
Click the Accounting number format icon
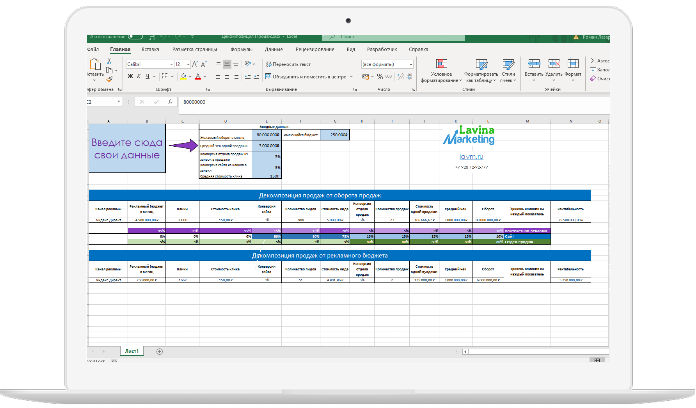(x=365, y=77)
